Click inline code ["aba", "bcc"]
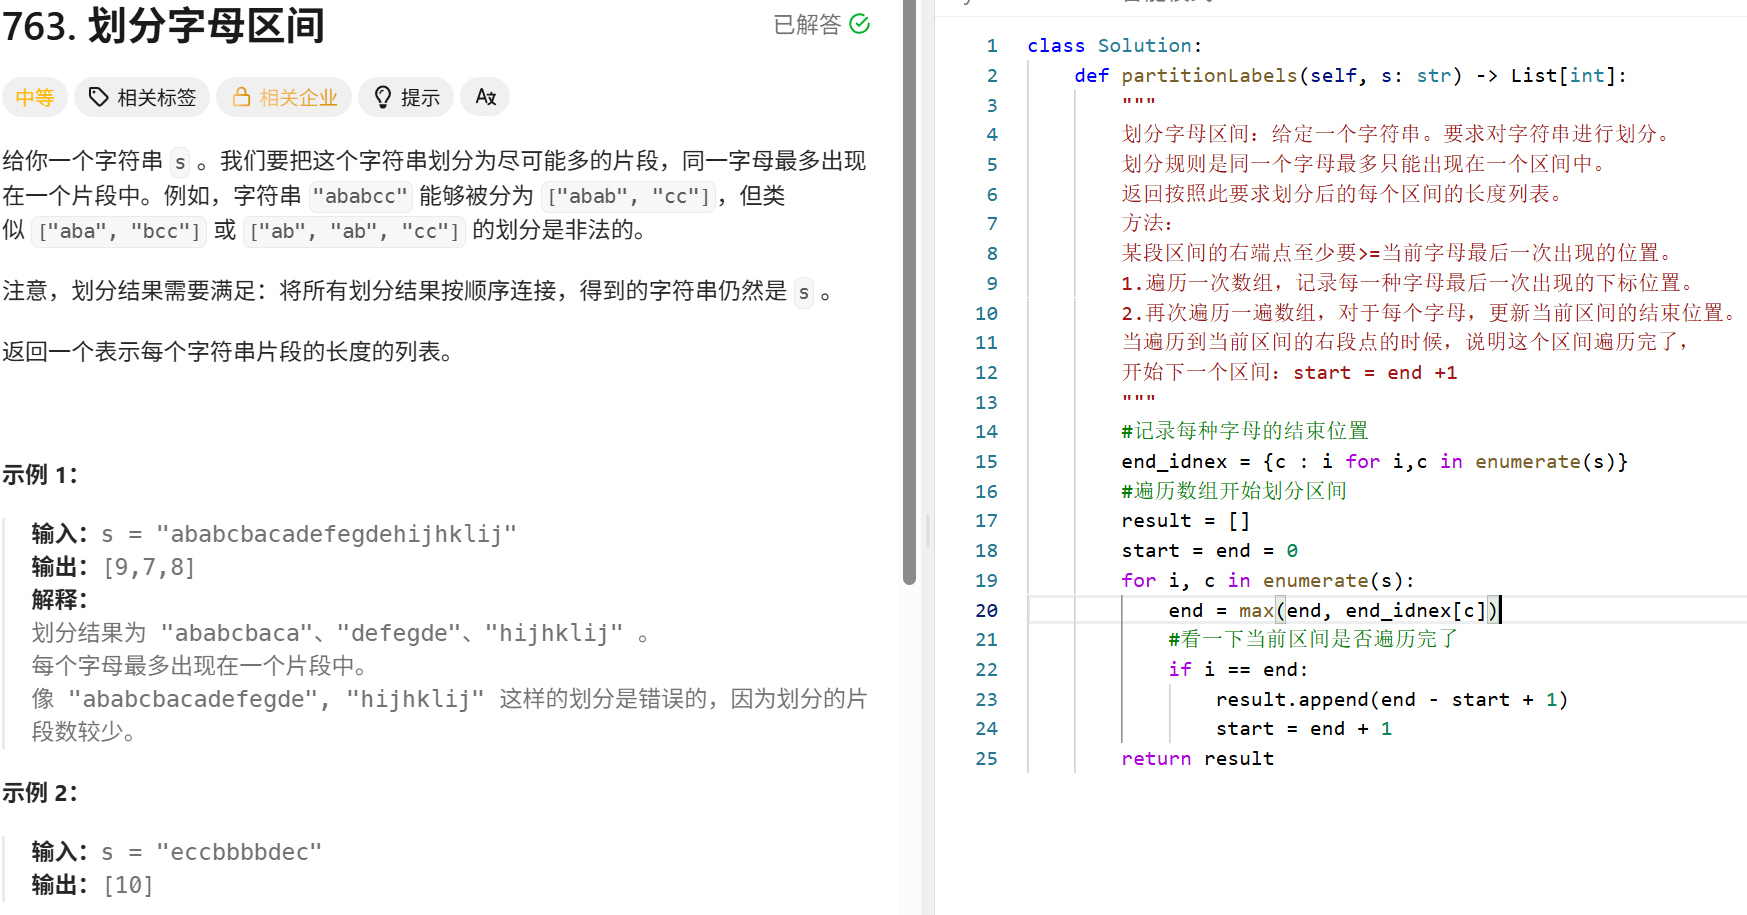Image resolution: width=1747 pixels, height=915 pixels. 119,231
